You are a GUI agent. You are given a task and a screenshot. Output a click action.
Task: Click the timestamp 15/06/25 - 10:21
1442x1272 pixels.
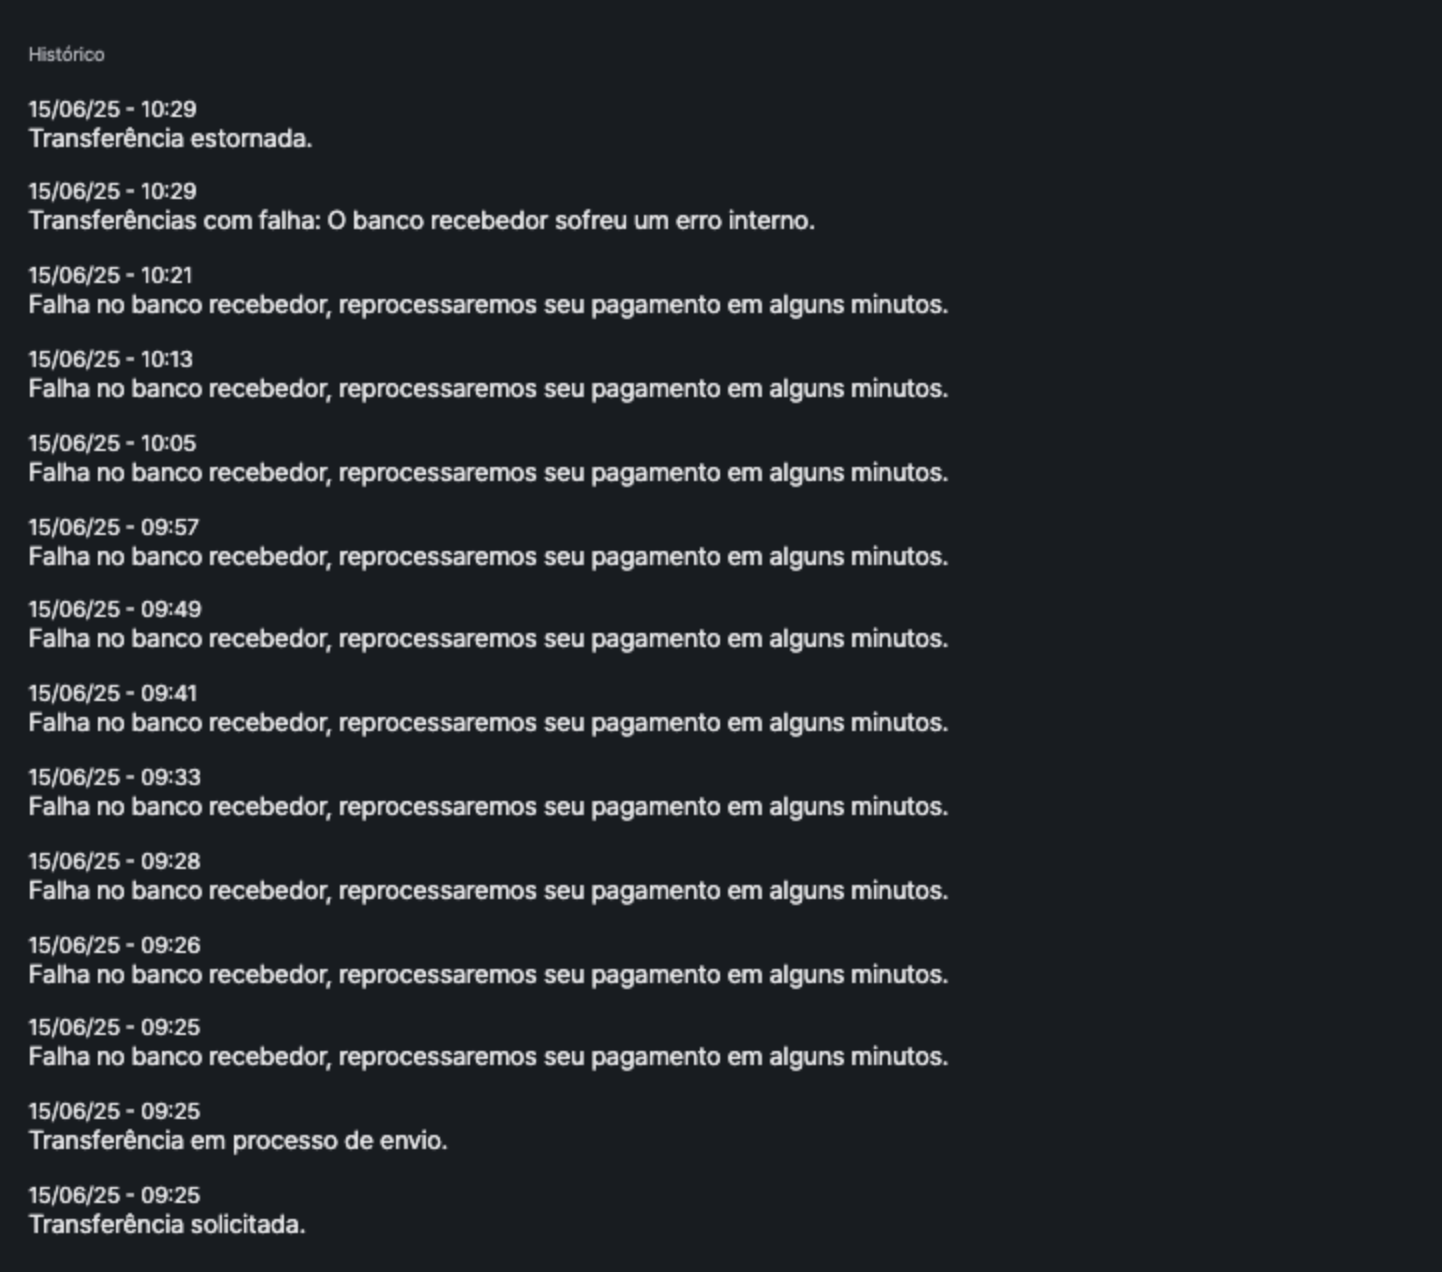coord(110,275)
